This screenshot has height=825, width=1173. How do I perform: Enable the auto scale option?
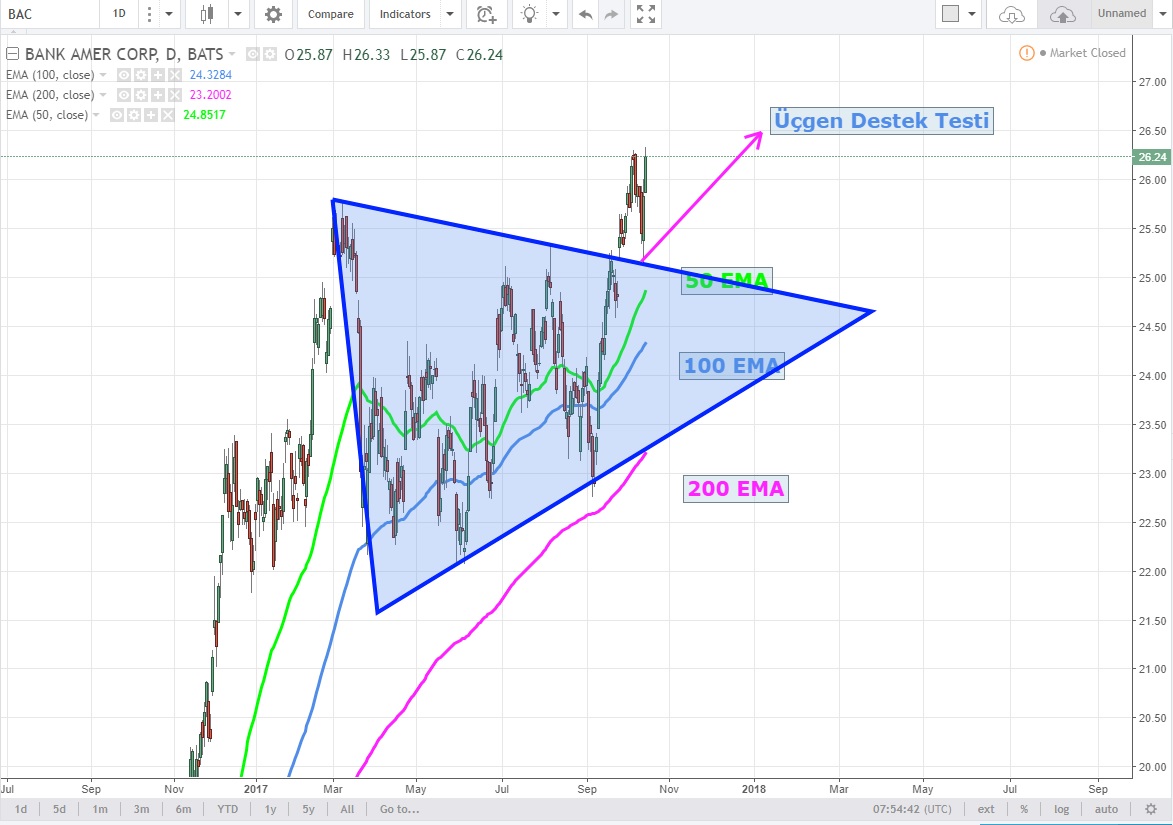point(1106,809)
